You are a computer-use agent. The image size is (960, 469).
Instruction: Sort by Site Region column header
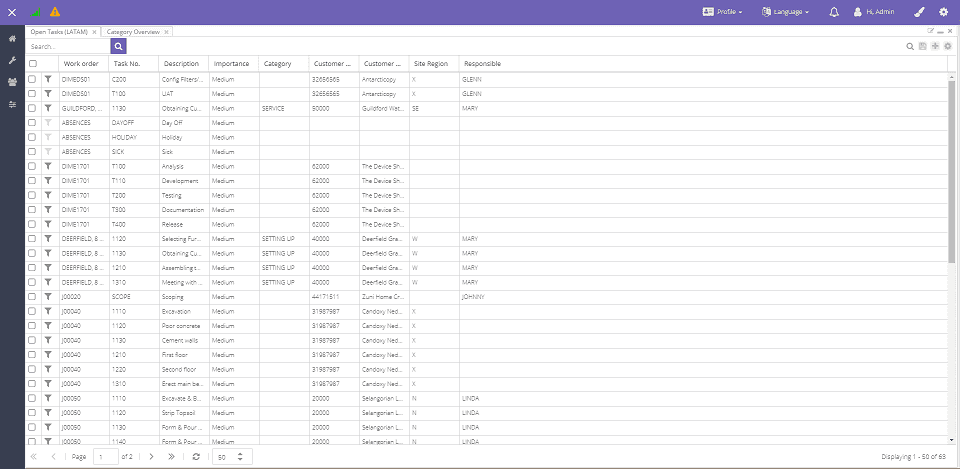pyautogui.click(x=434, y=64)
